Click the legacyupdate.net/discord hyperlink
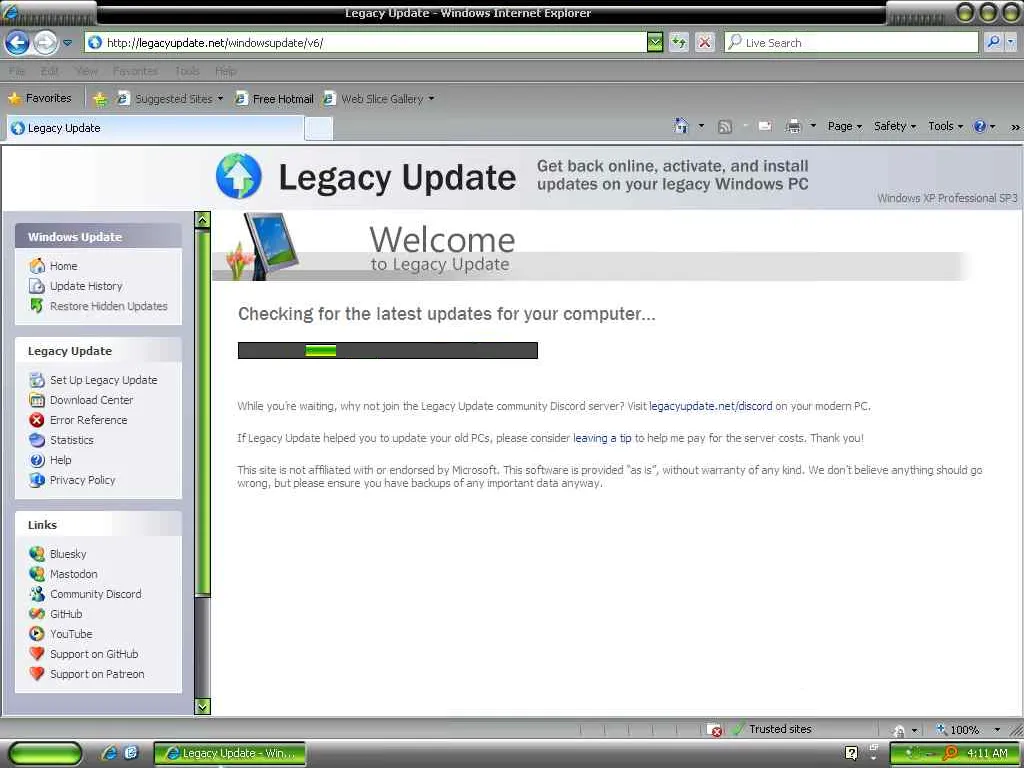Image resolution: width=1024 pixels, height=768 pixels. pyautogui.click(x=711, y=406)
